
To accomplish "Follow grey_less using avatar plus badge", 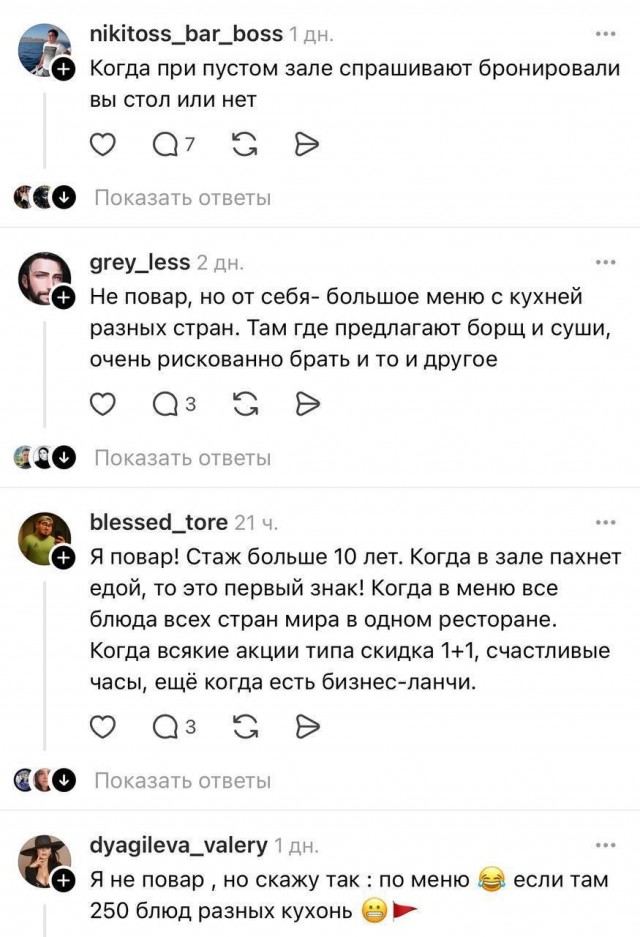I will [63, 297].
